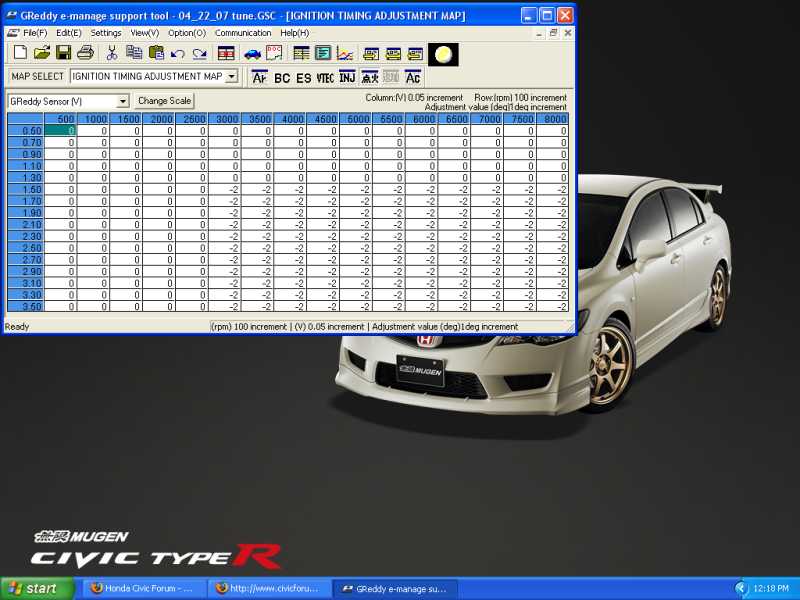Click the Windows Start button
The width and height of the screenshot is (800, 600).
pos(37,588)
